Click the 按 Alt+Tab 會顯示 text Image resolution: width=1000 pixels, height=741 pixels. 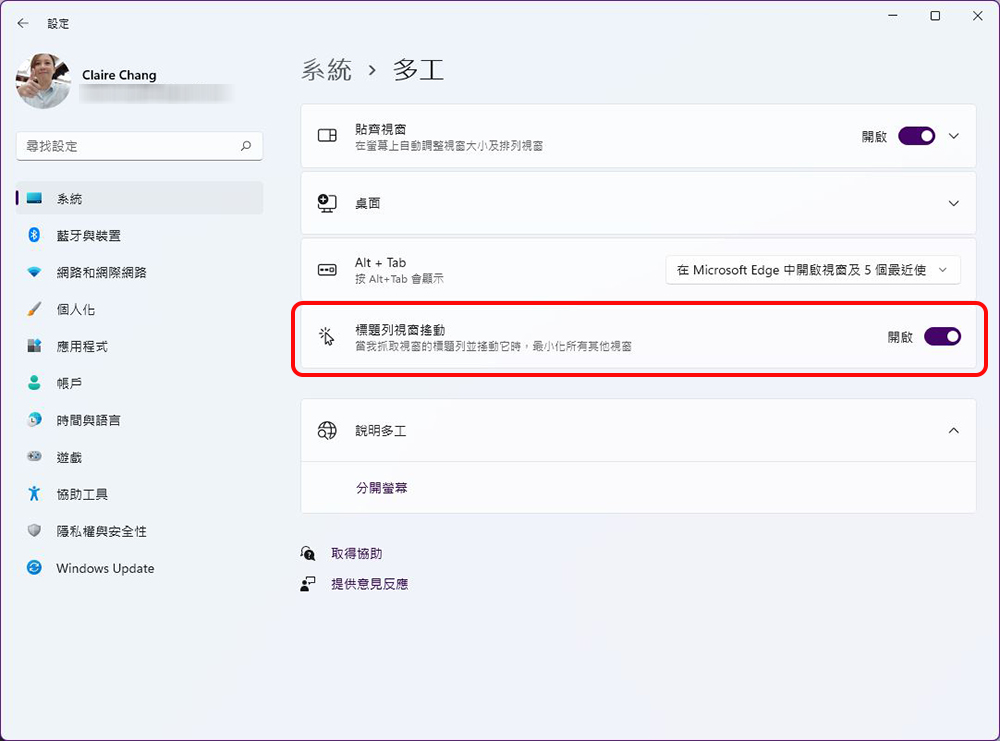click(399, 279)
